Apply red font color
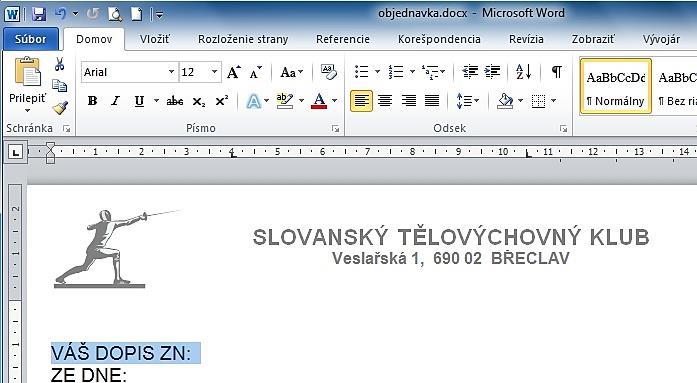 point(319,101)
